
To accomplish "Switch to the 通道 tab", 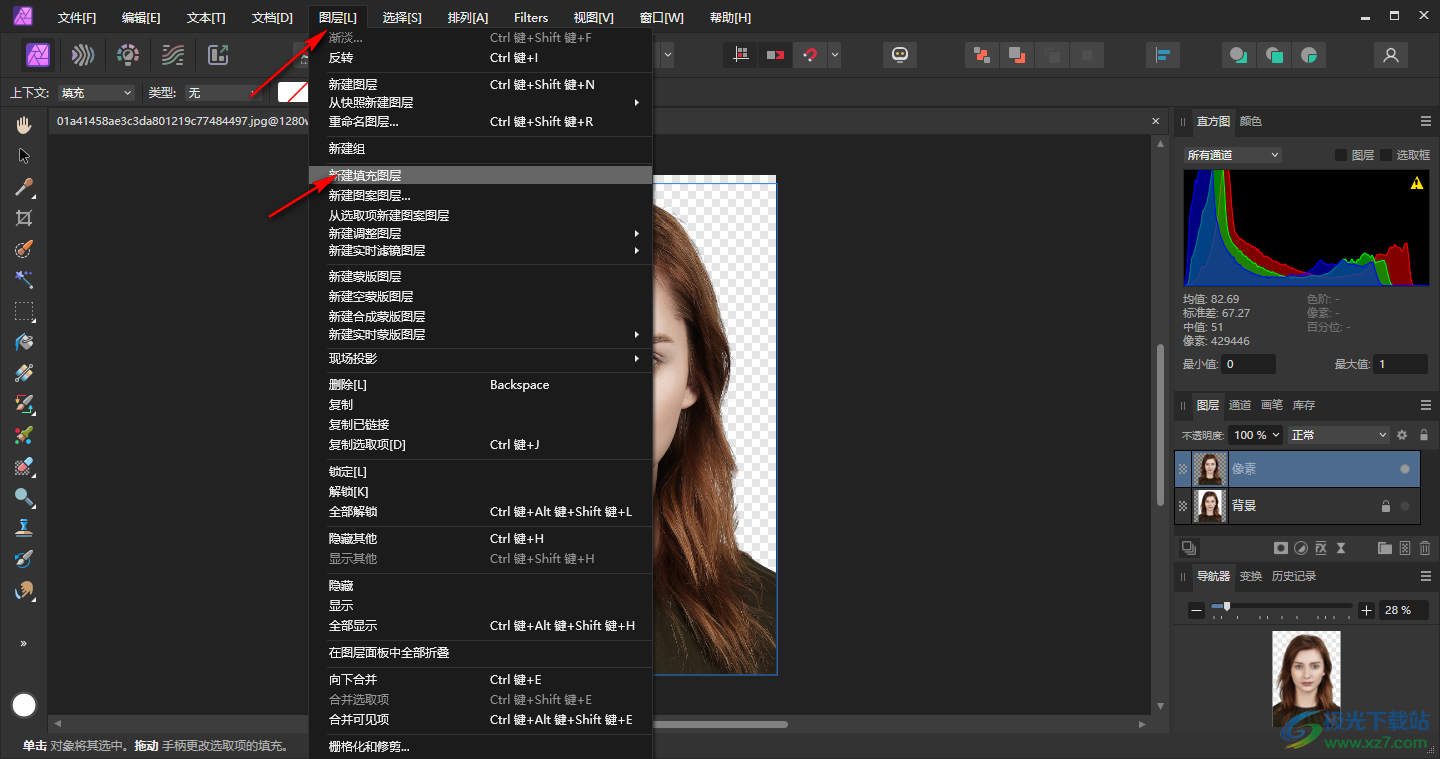I will (x=1240, y=405).
